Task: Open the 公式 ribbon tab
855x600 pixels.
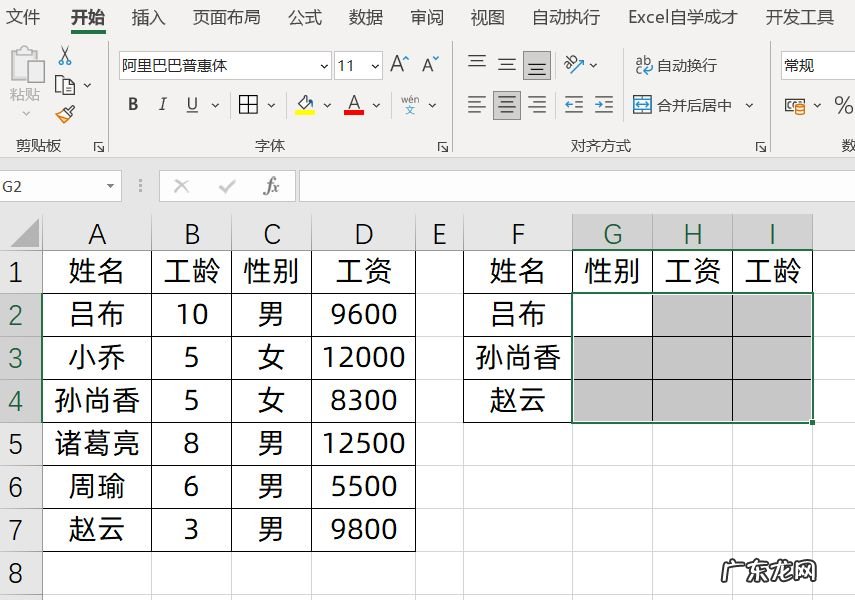Action: 305,17
